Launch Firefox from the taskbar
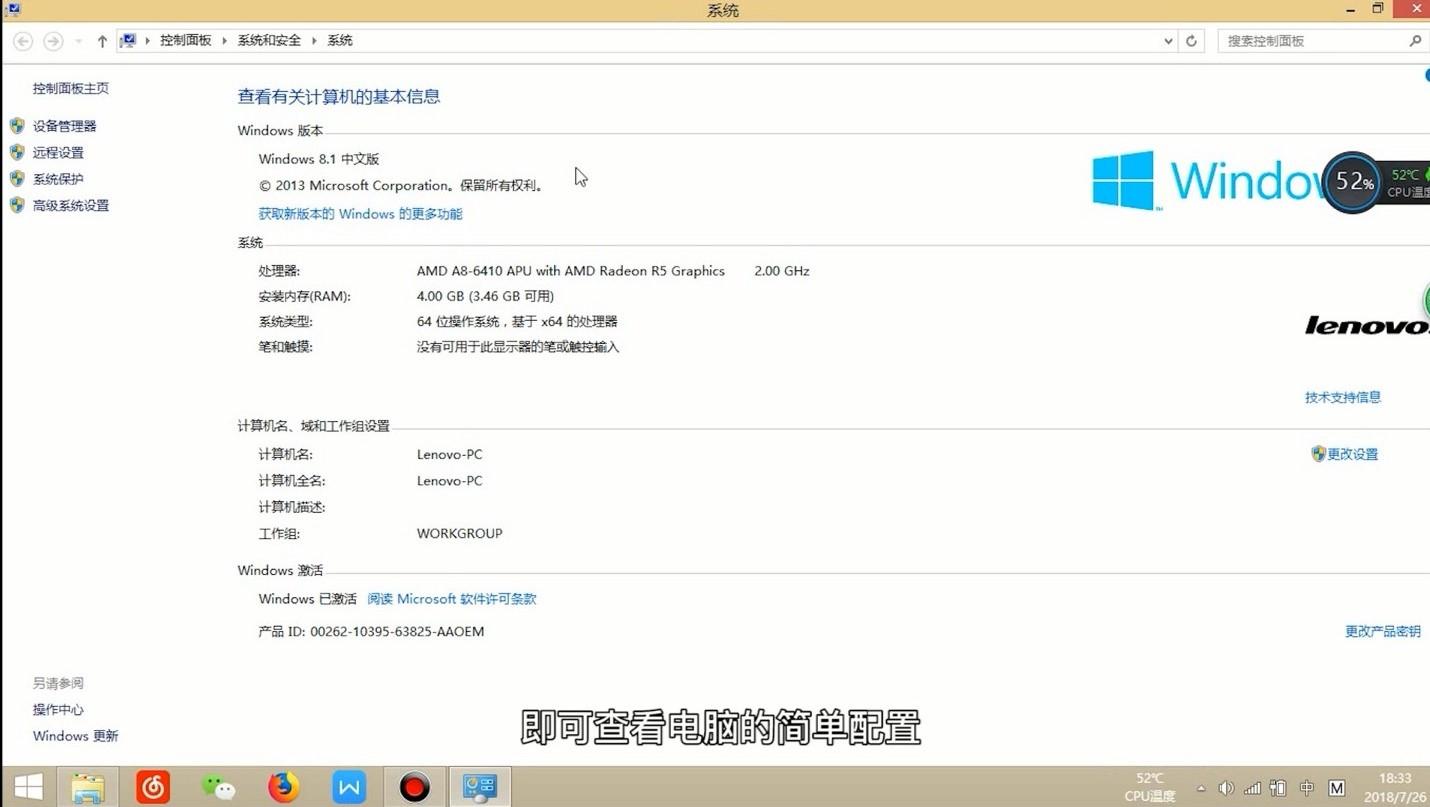Image resolution: width=1430 pixels, height=807 pixels. [x=284, y=787]
